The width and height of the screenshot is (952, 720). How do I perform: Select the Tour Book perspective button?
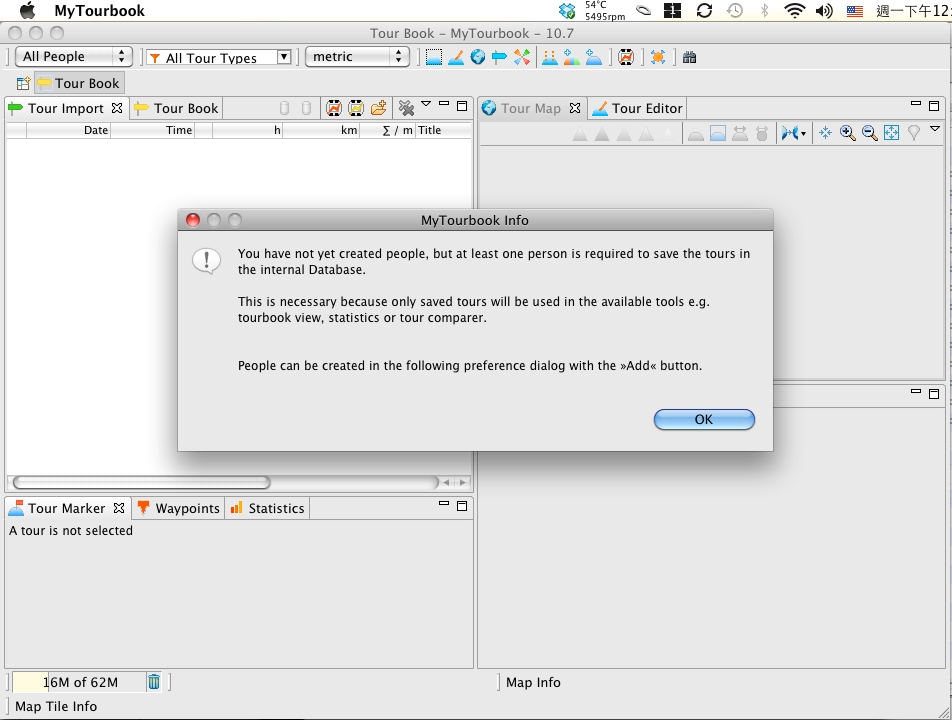pos(79,83)
